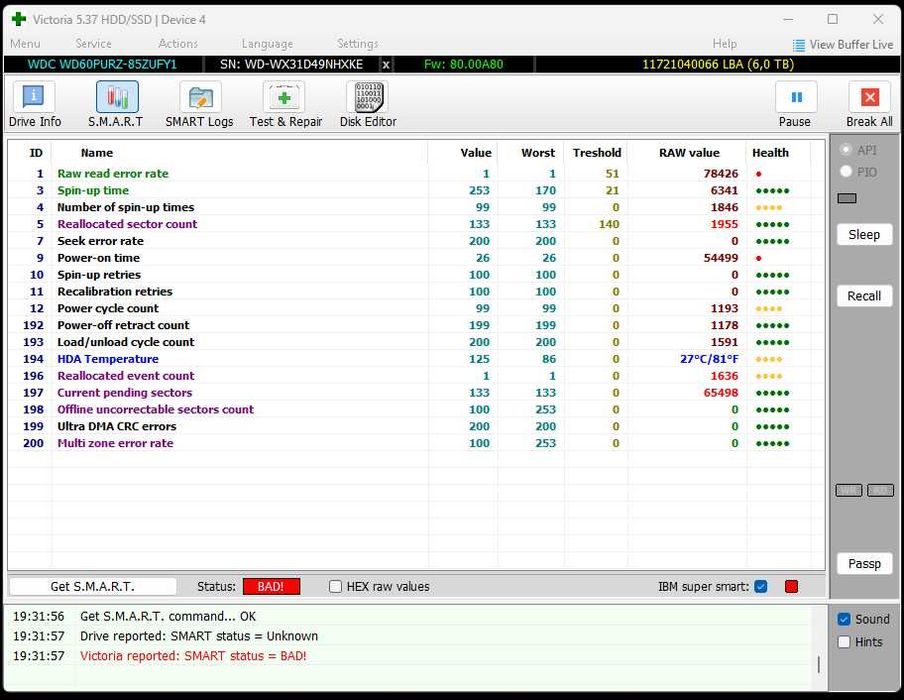904x700 pixels.
Task: Click the raw value 78426
Action: [721, 174]
